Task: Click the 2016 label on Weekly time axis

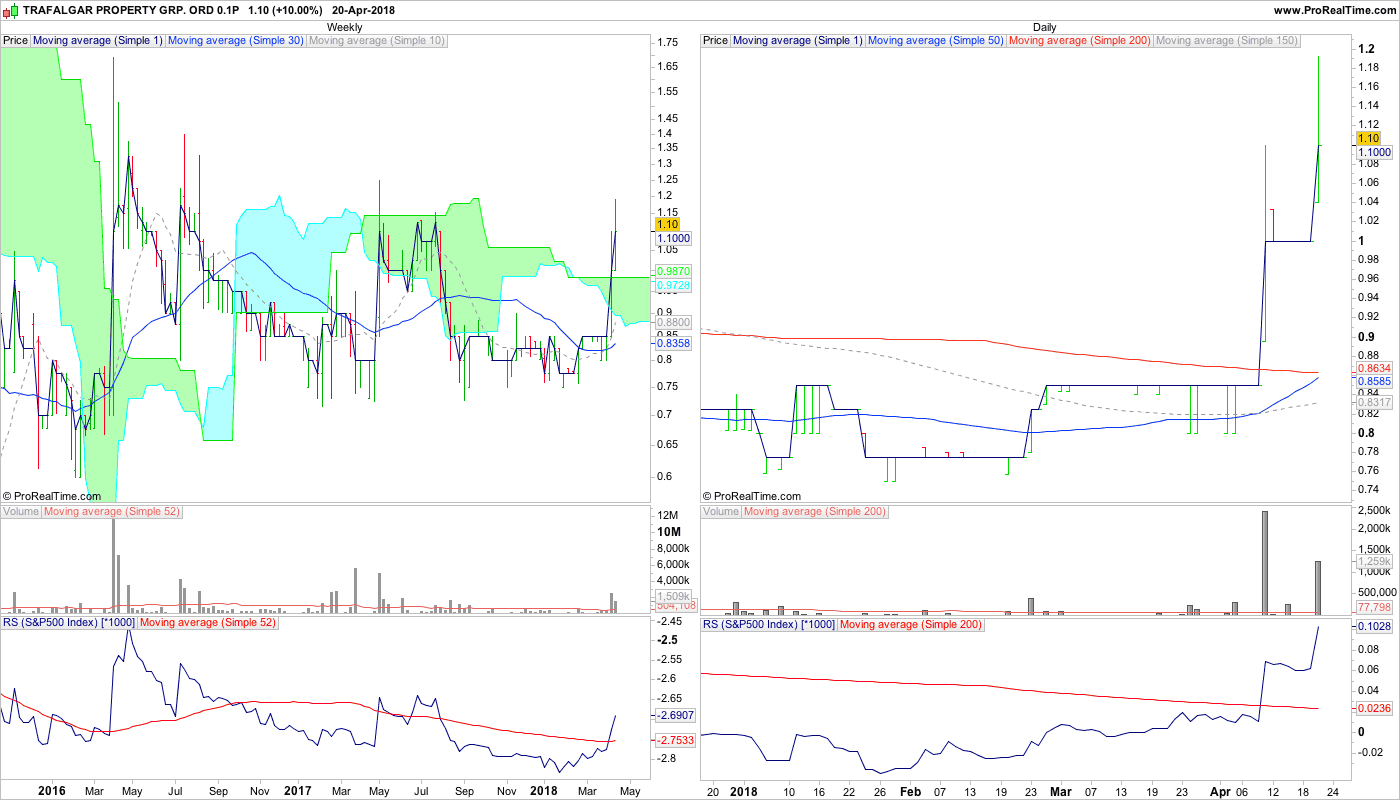Action: [51, 791]
